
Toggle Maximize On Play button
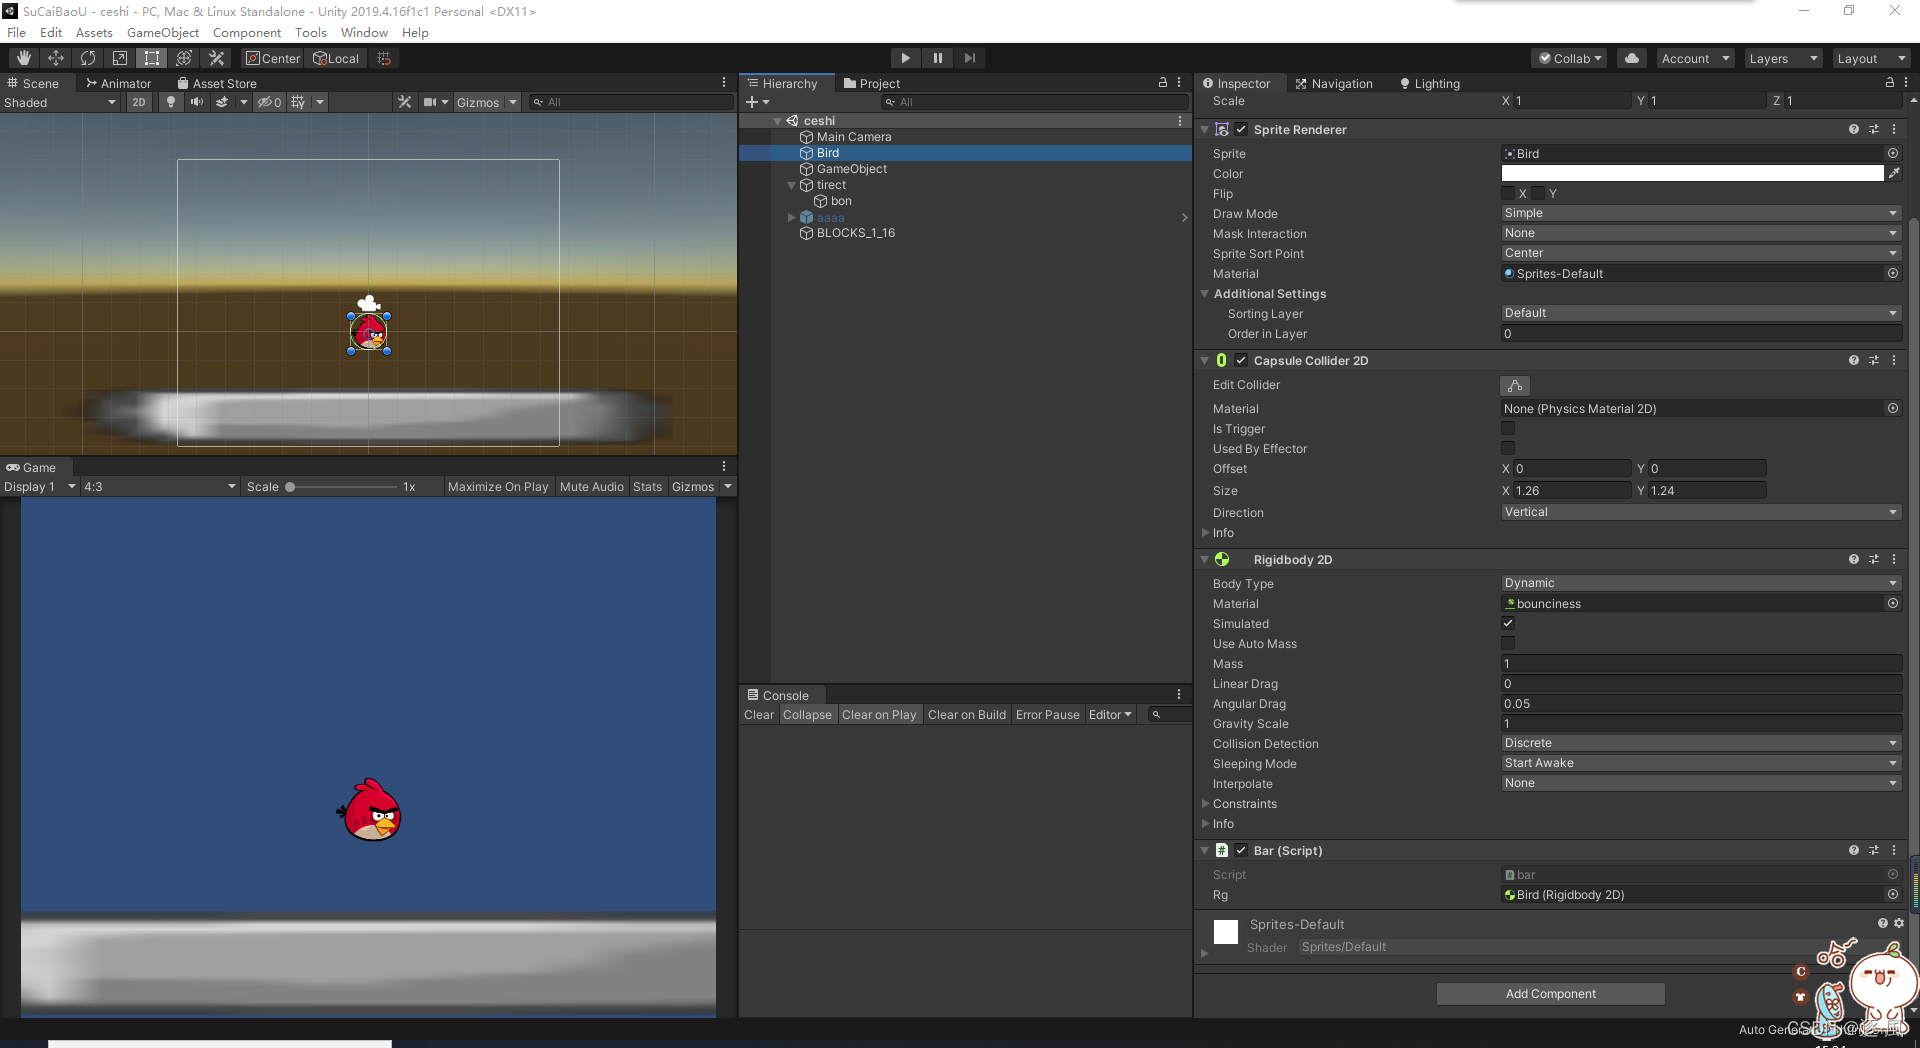(498, 486)
